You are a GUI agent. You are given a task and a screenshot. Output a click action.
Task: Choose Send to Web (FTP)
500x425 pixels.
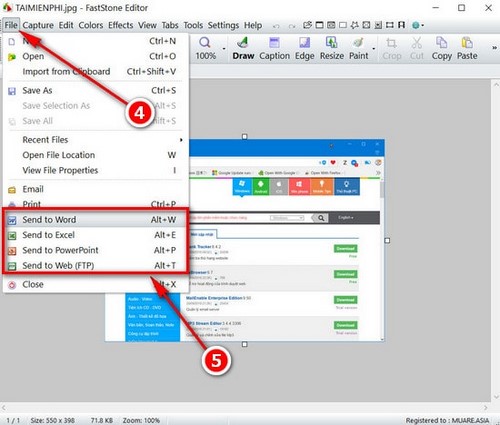pyautogui.click(x=95, y=266)
